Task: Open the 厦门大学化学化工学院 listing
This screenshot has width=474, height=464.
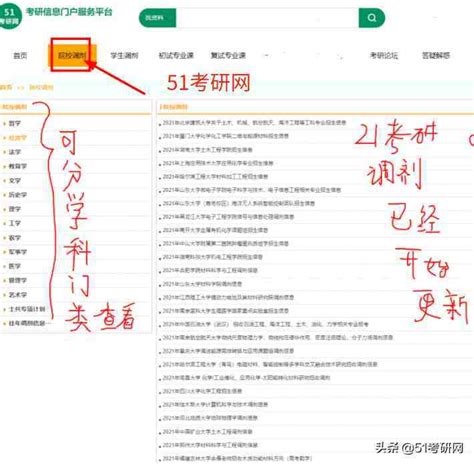Action: point(226,136)
